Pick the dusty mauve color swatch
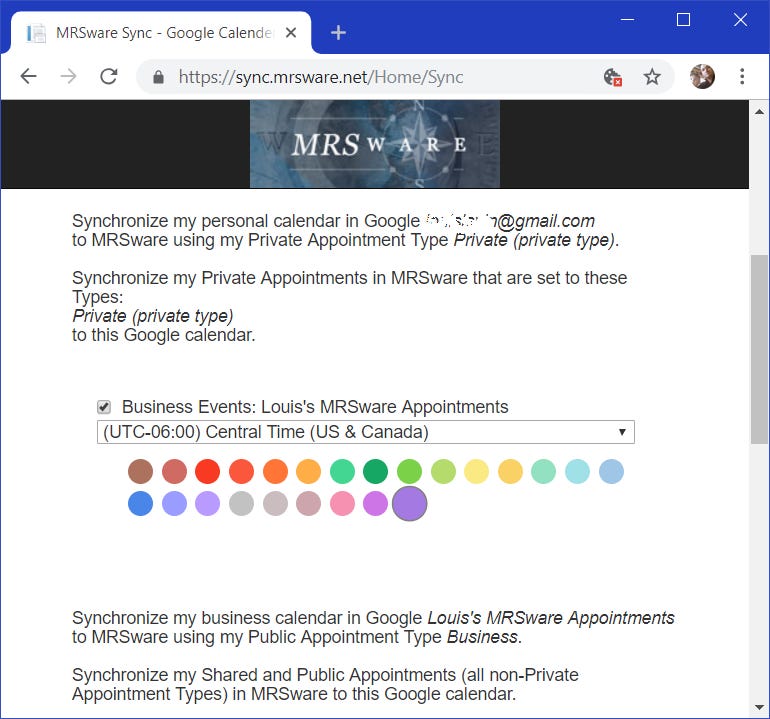Viewport: 770px width, 719px height. (x=308, y=503)
